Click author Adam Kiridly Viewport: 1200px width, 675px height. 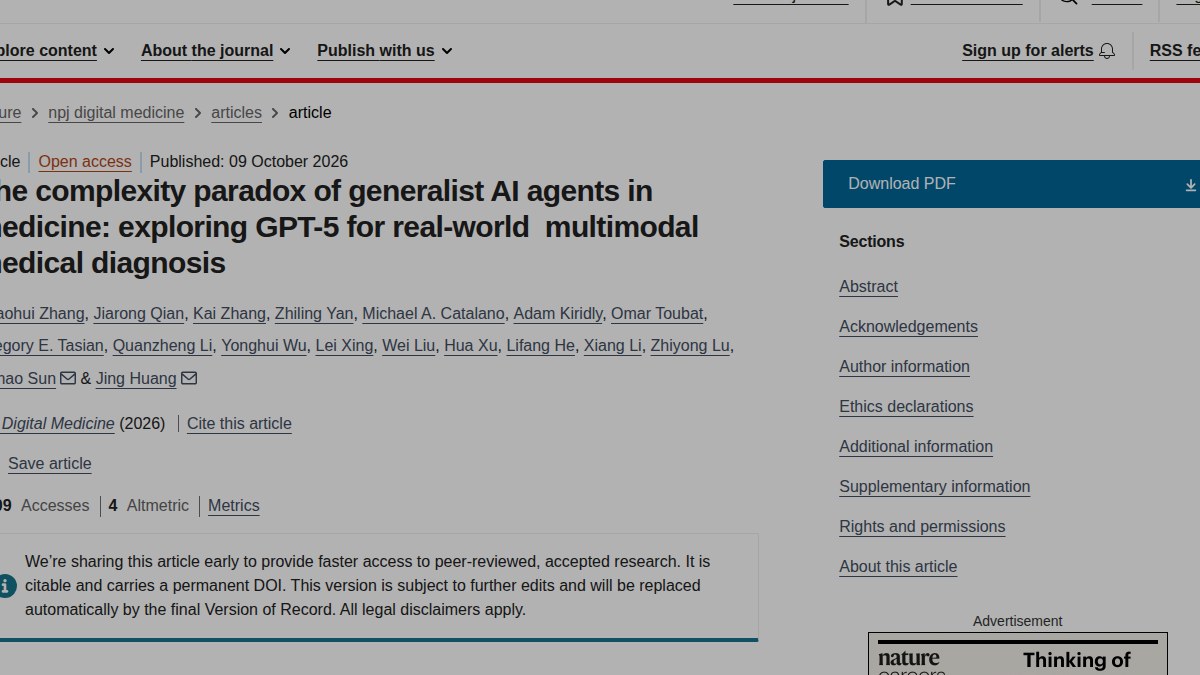pos(558,314)
